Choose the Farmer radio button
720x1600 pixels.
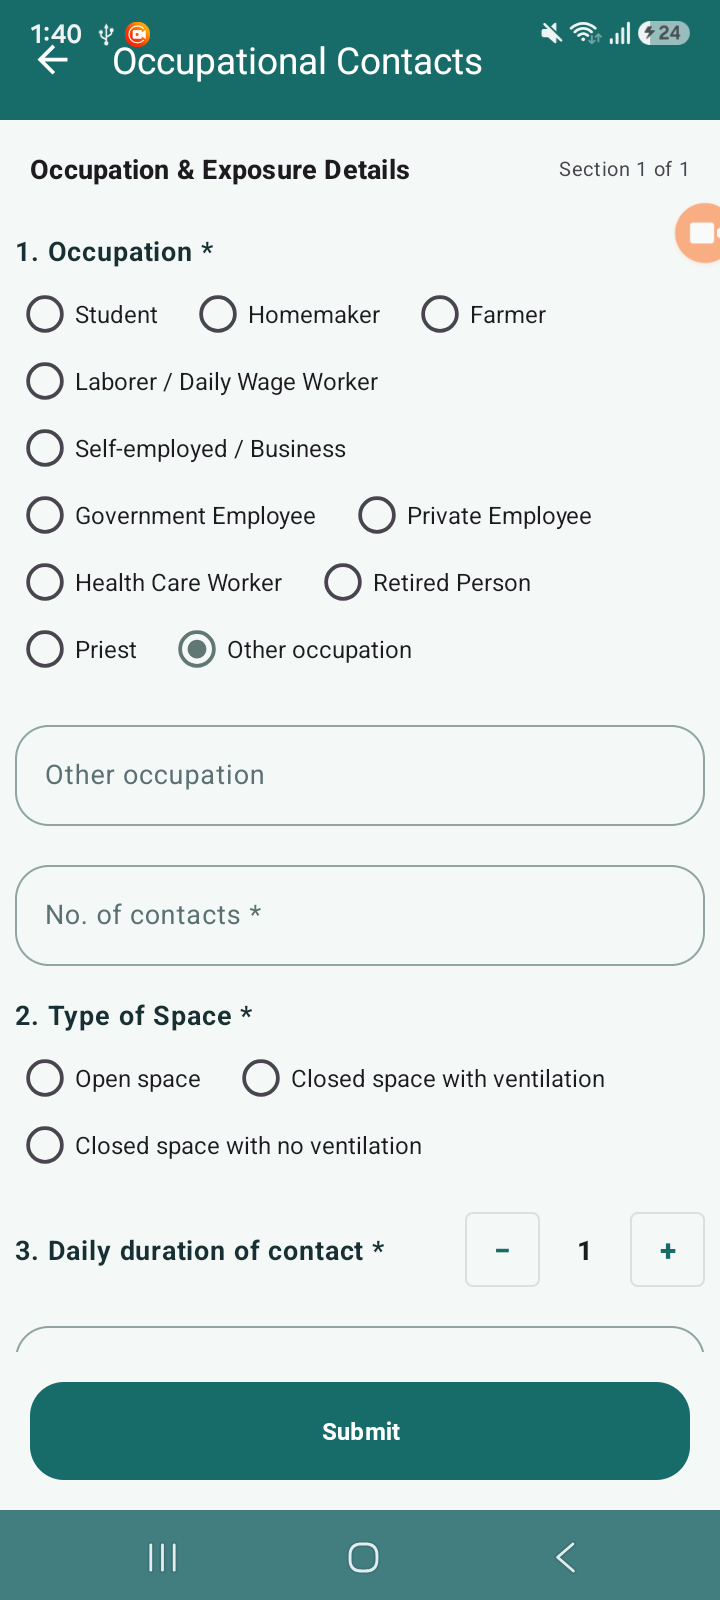484,314
